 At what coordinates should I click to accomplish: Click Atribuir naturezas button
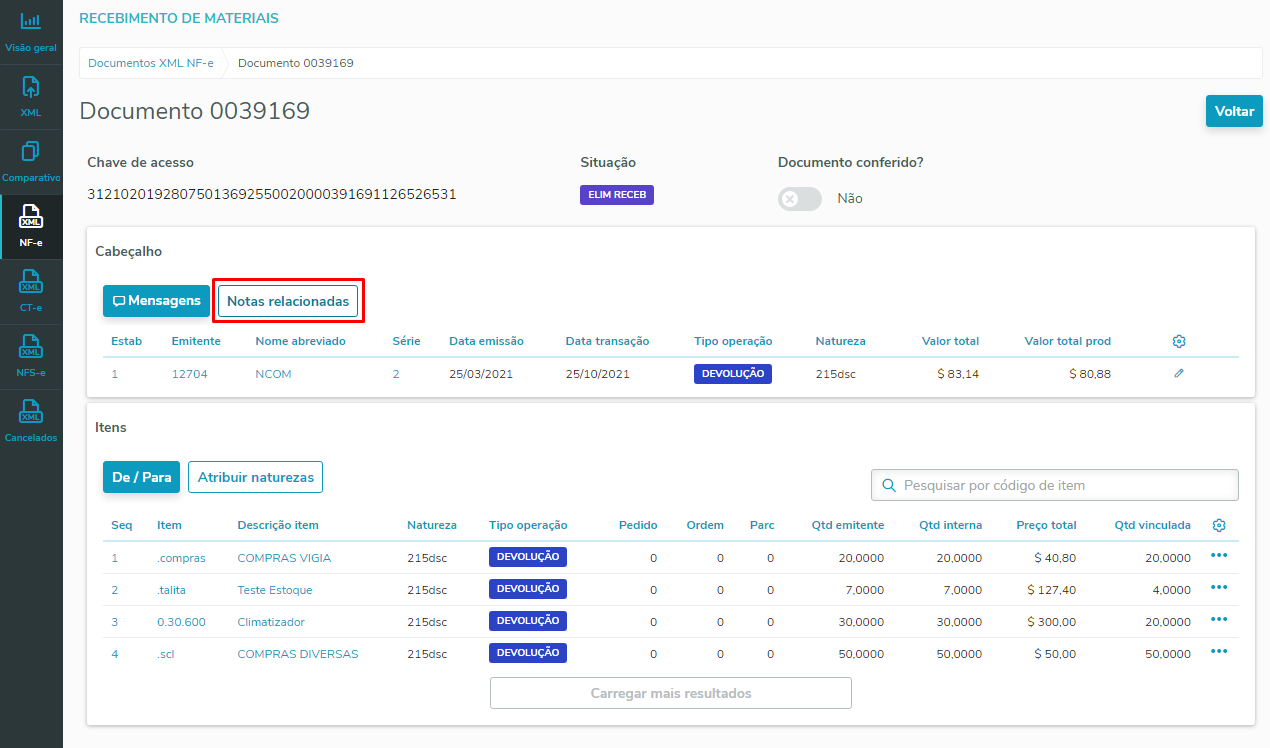click(x=255, y=477)
